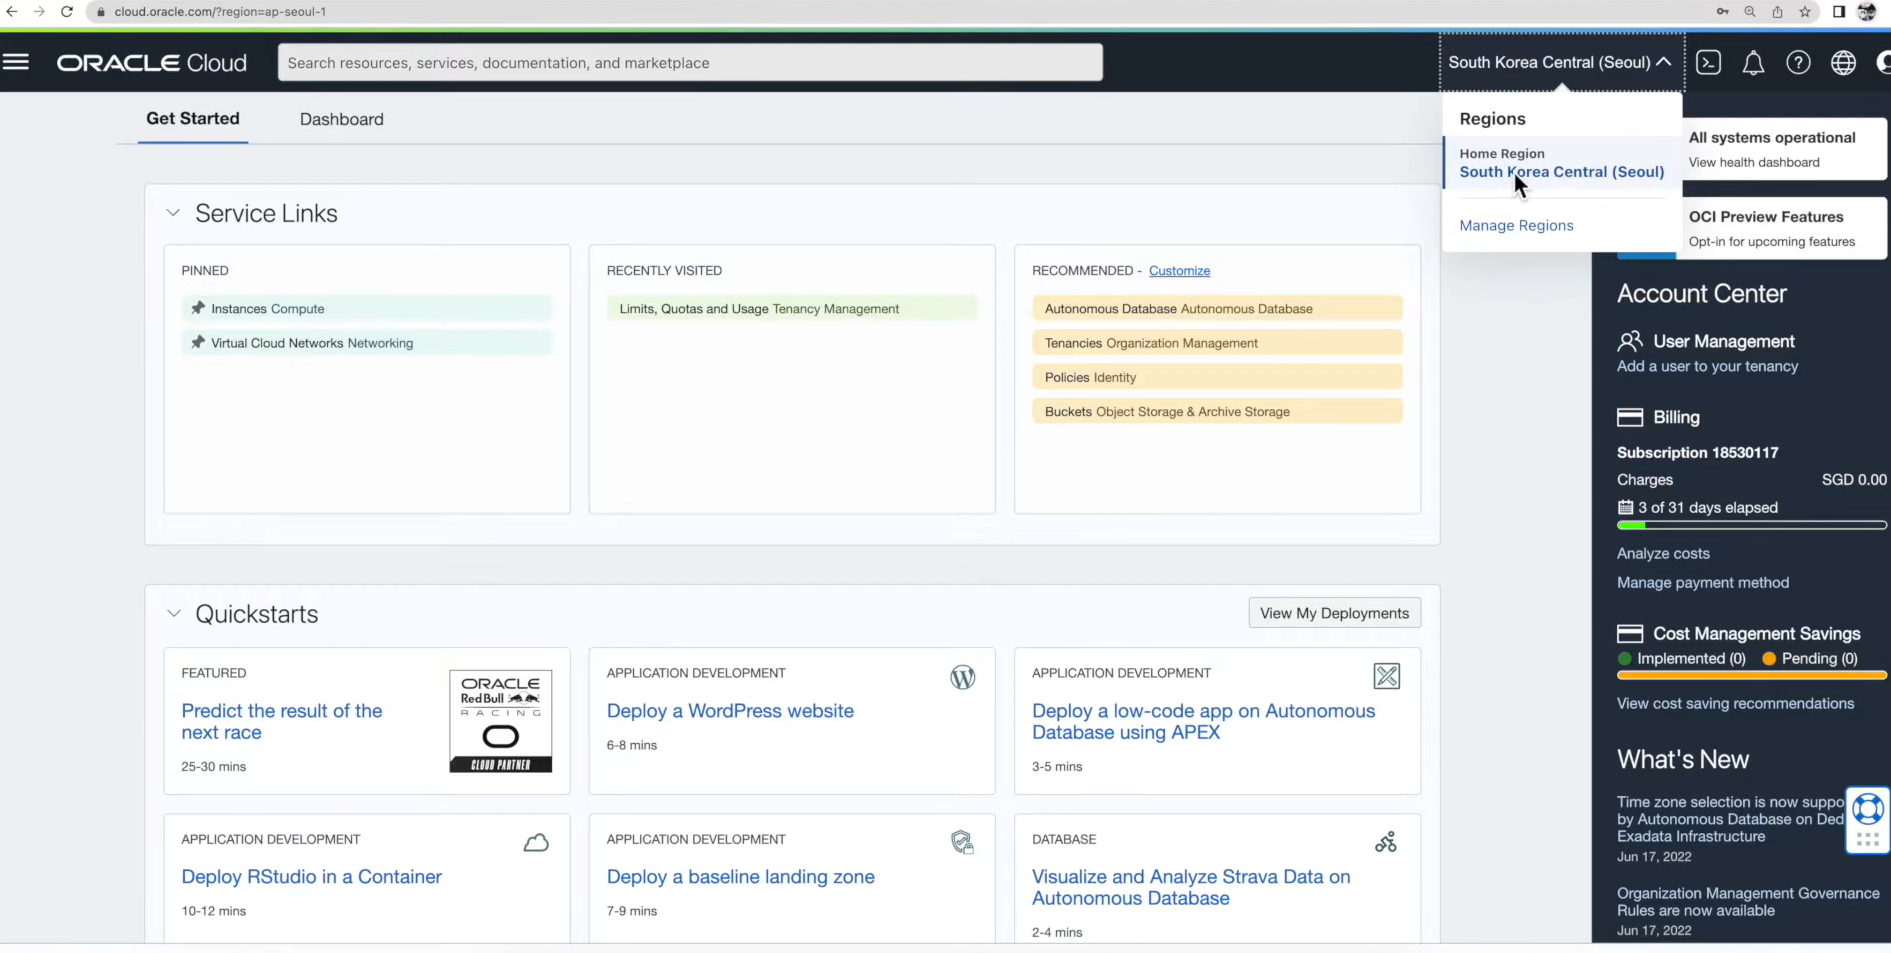This screenshot has height=953, width=1891.
Task: Click the APEX icon on the low-code card
Action: click(1387, 676)
